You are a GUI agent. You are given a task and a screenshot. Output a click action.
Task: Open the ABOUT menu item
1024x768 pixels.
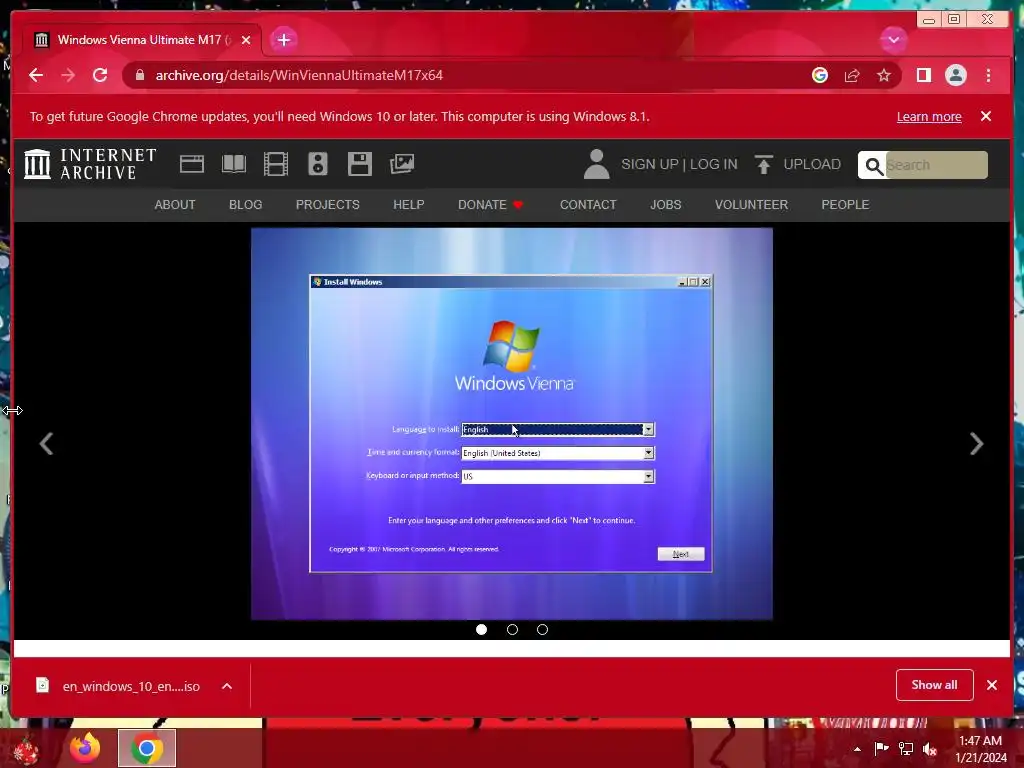175,204
